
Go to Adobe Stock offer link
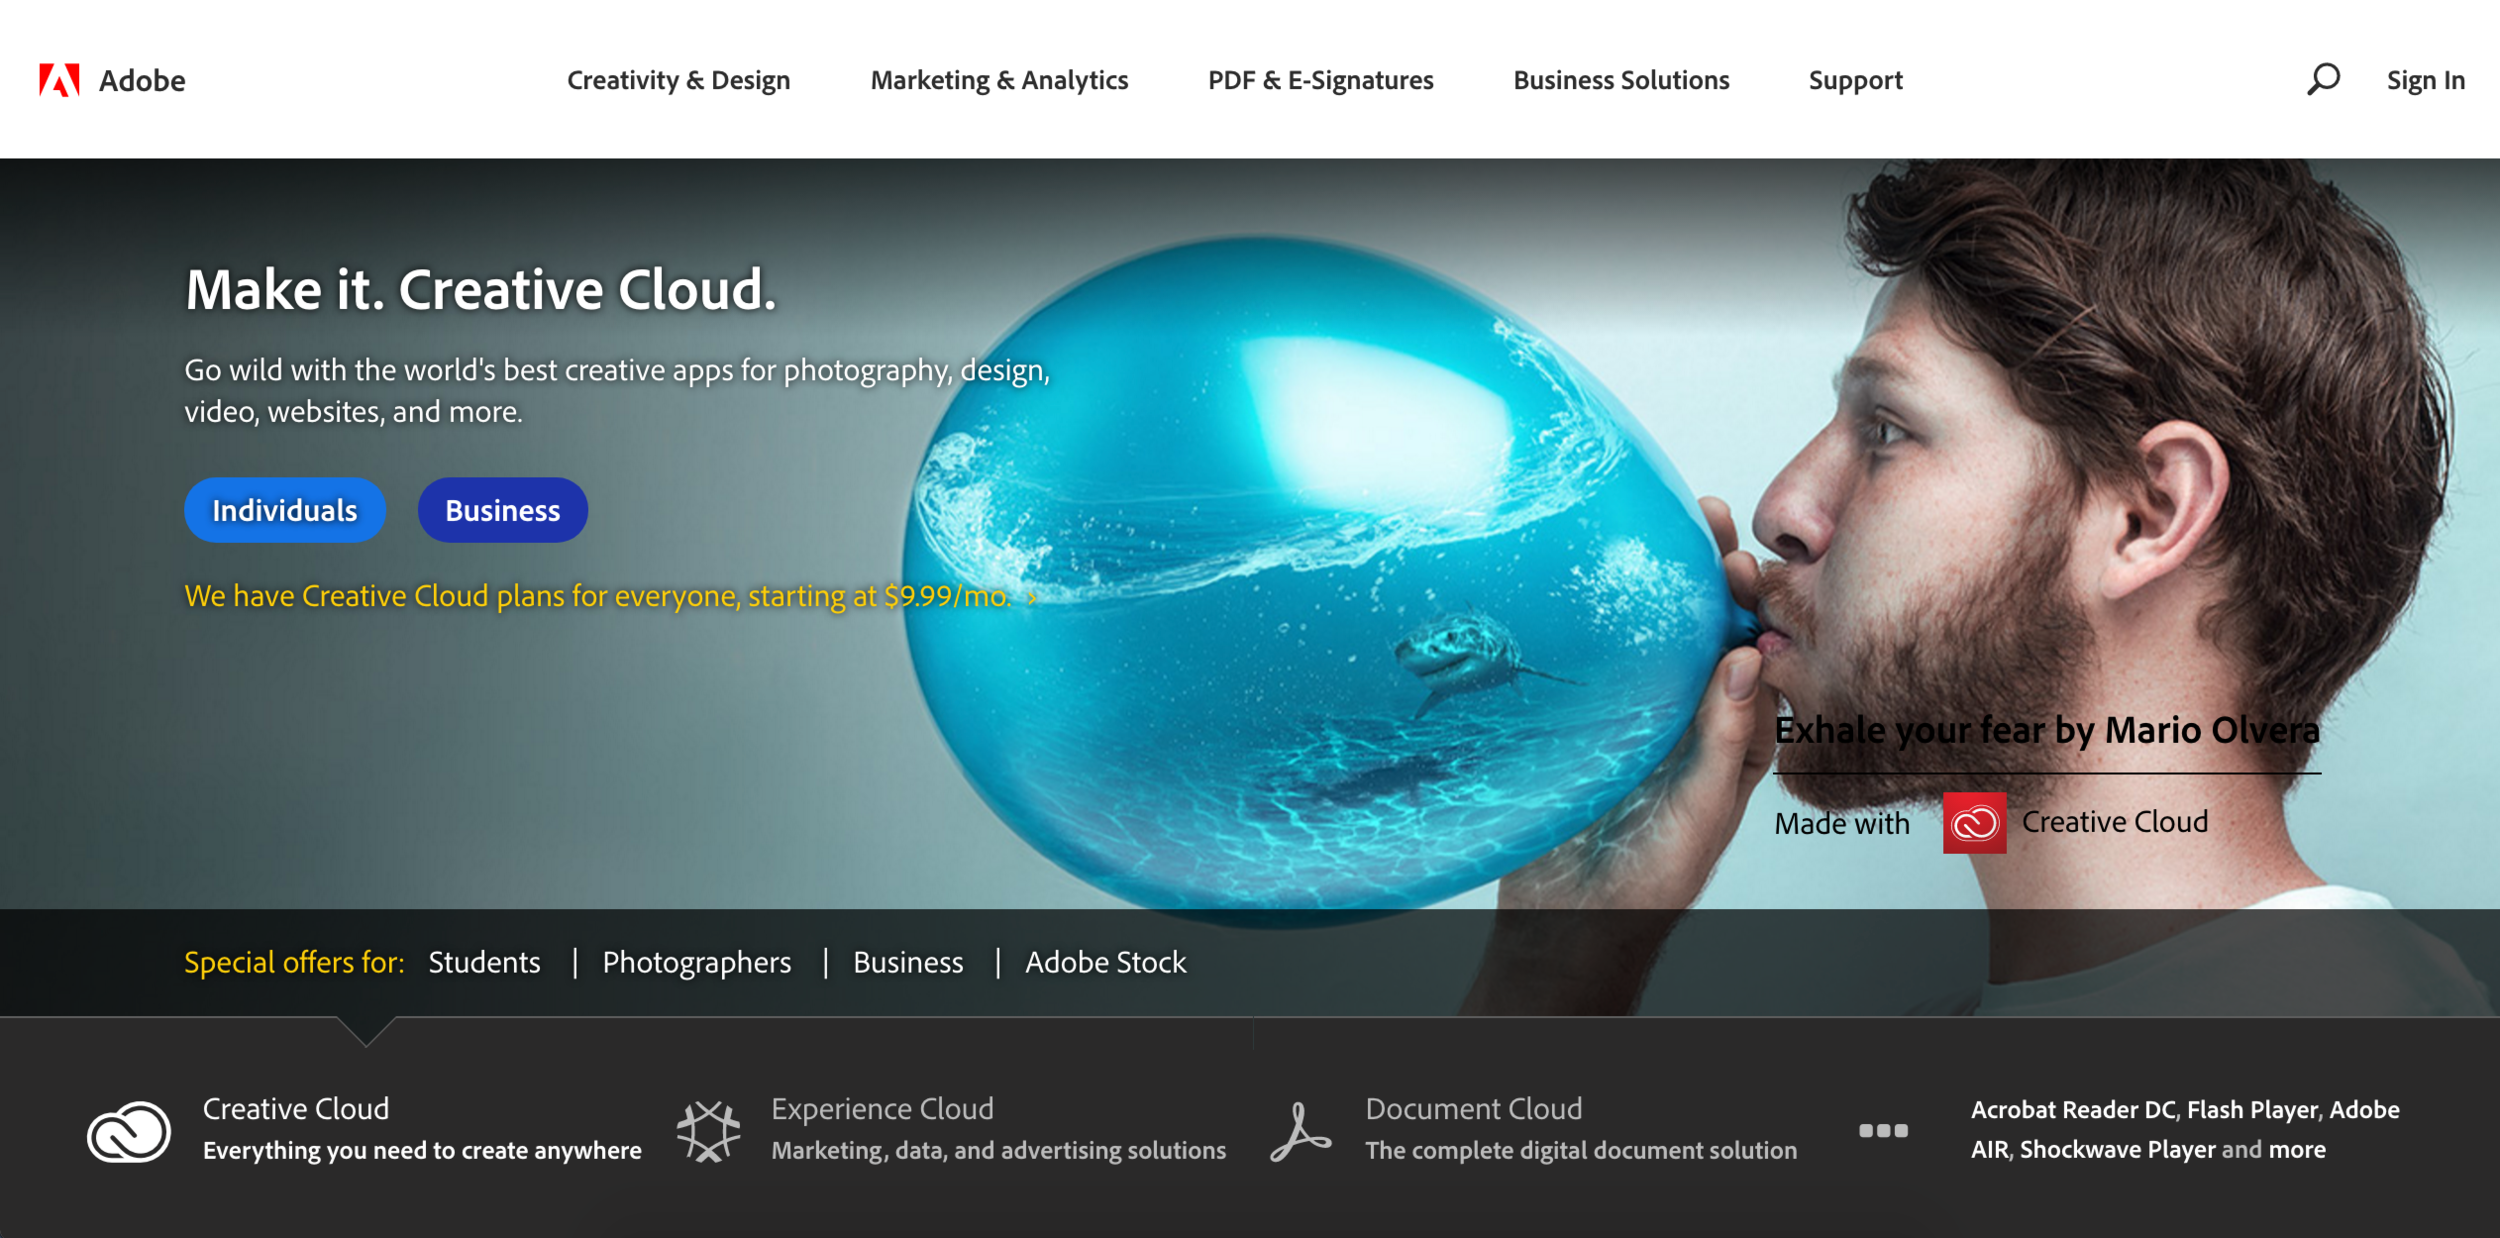coord(1105,962)
